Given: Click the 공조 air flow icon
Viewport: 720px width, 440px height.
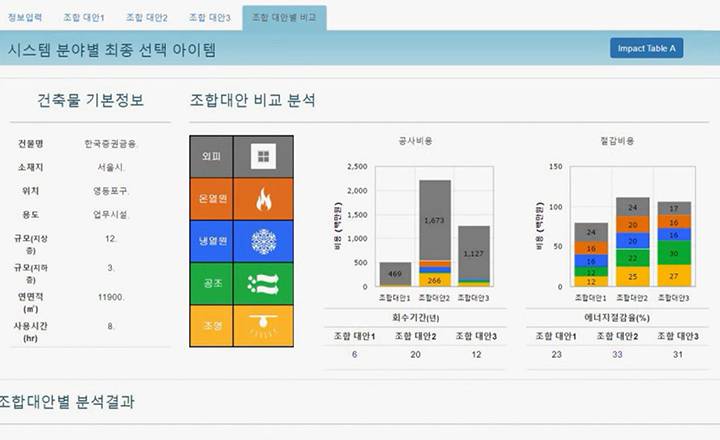Looking at the screenshot, I should click(264, 284).
